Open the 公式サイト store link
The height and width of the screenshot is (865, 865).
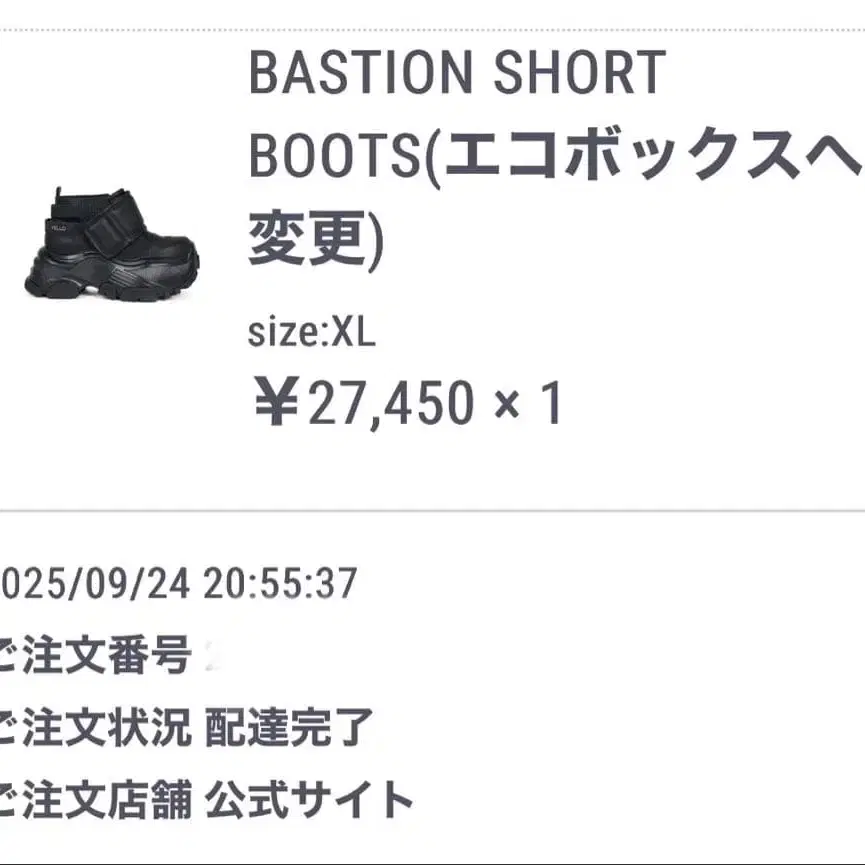click(x=309, y=799)
